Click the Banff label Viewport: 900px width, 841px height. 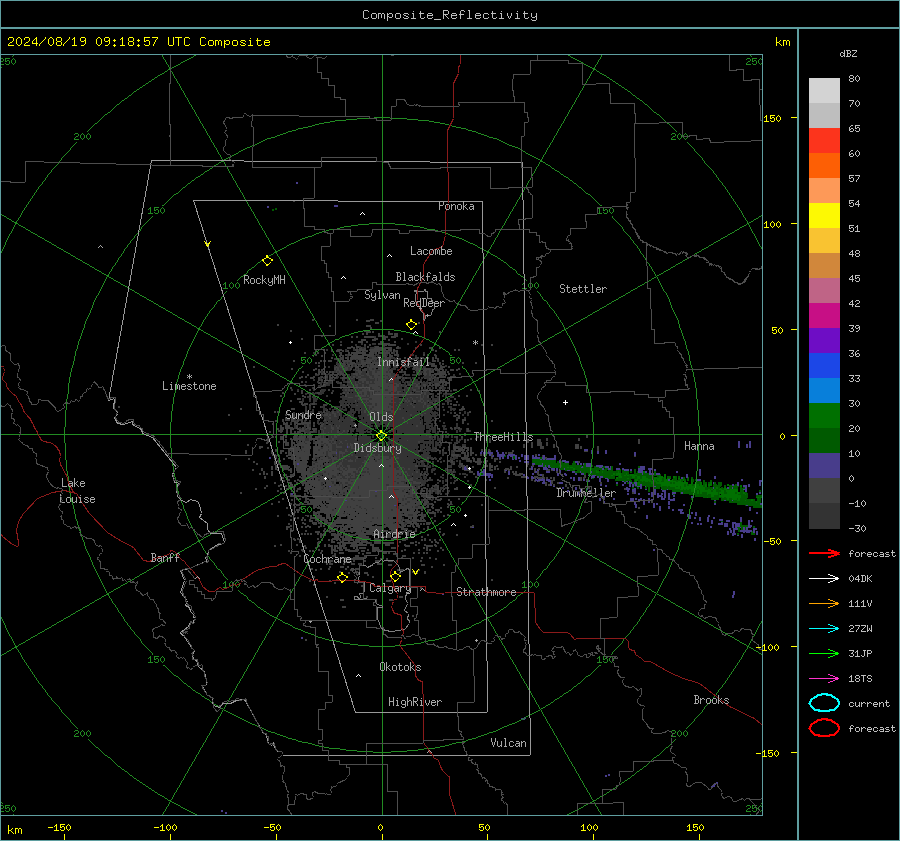165,557
